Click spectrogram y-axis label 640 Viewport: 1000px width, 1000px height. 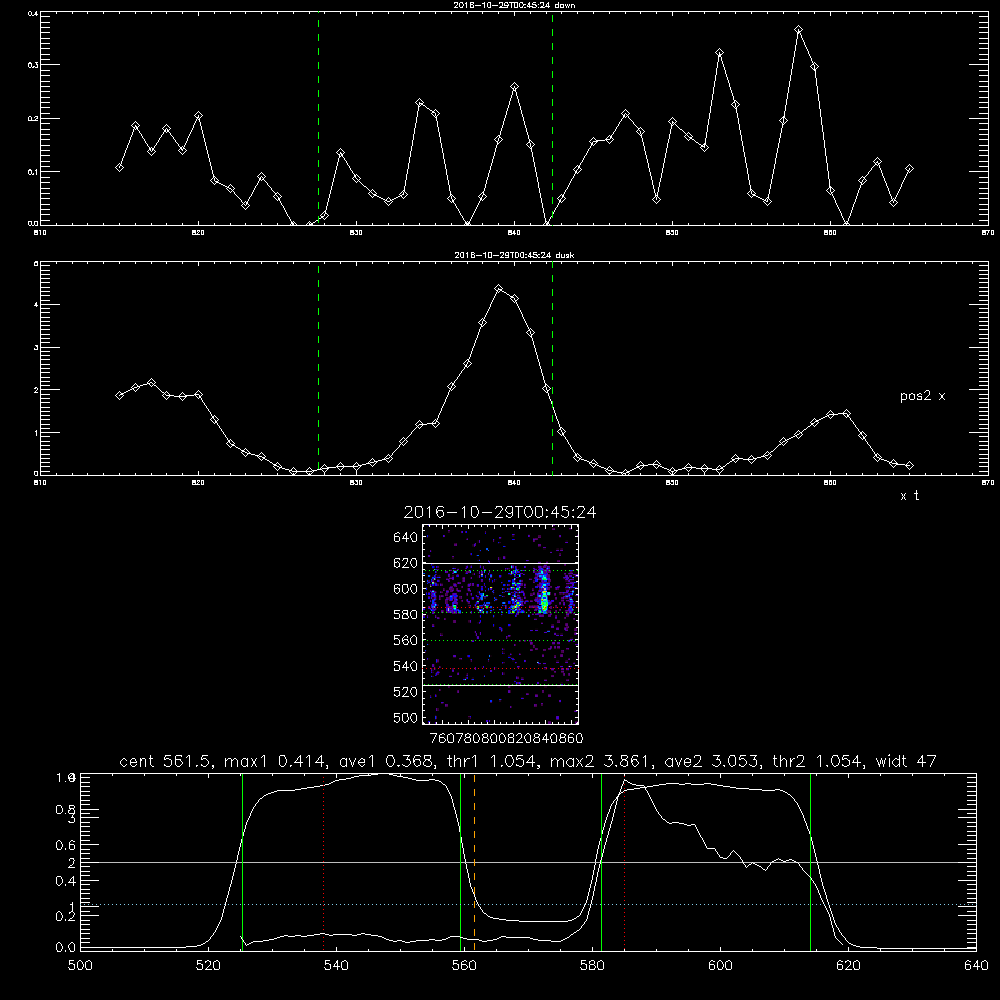(406, 538)
